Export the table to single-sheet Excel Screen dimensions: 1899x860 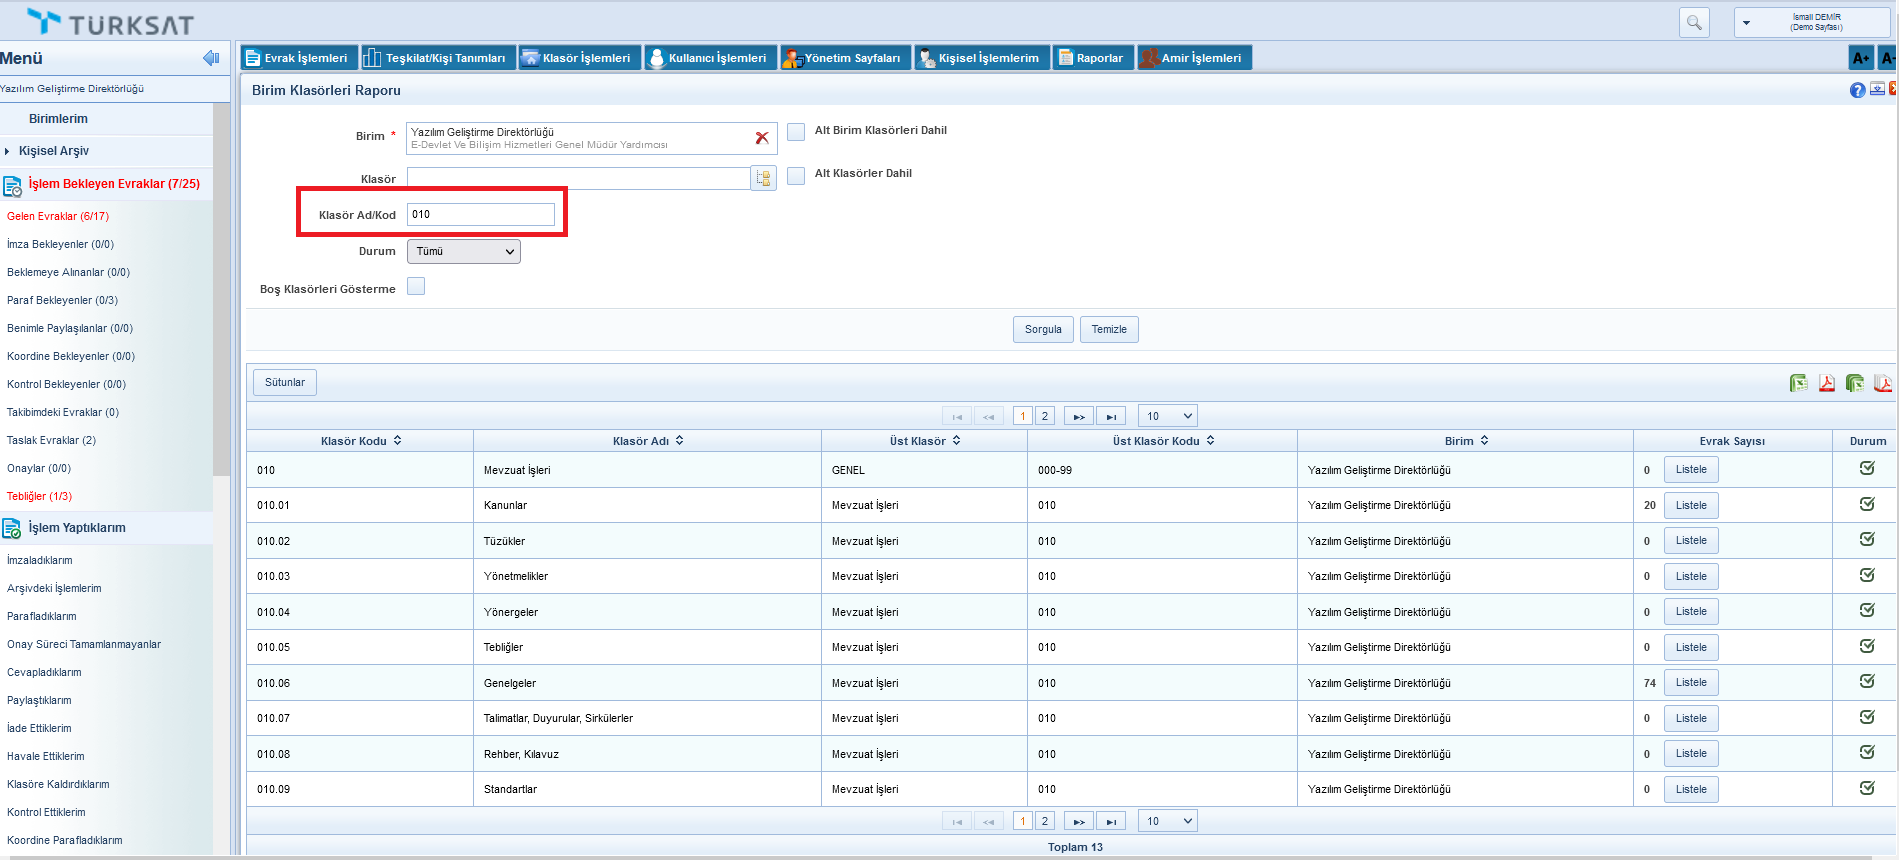pos(1798,383)
